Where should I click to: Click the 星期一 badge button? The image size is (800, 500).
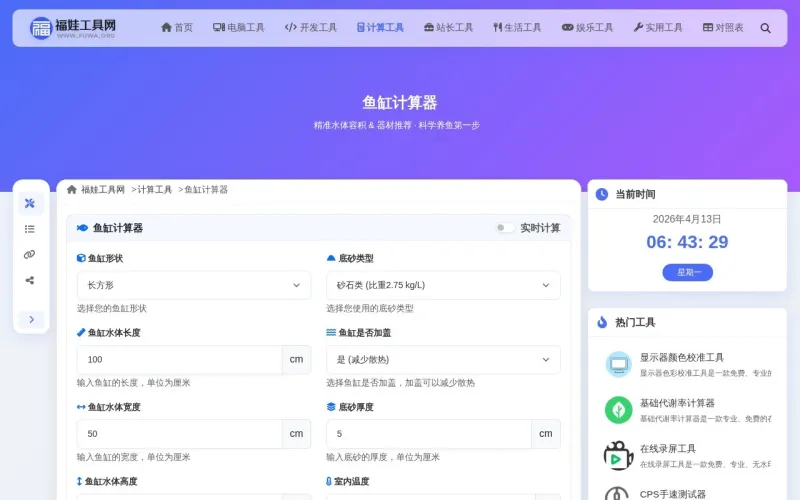687,272
